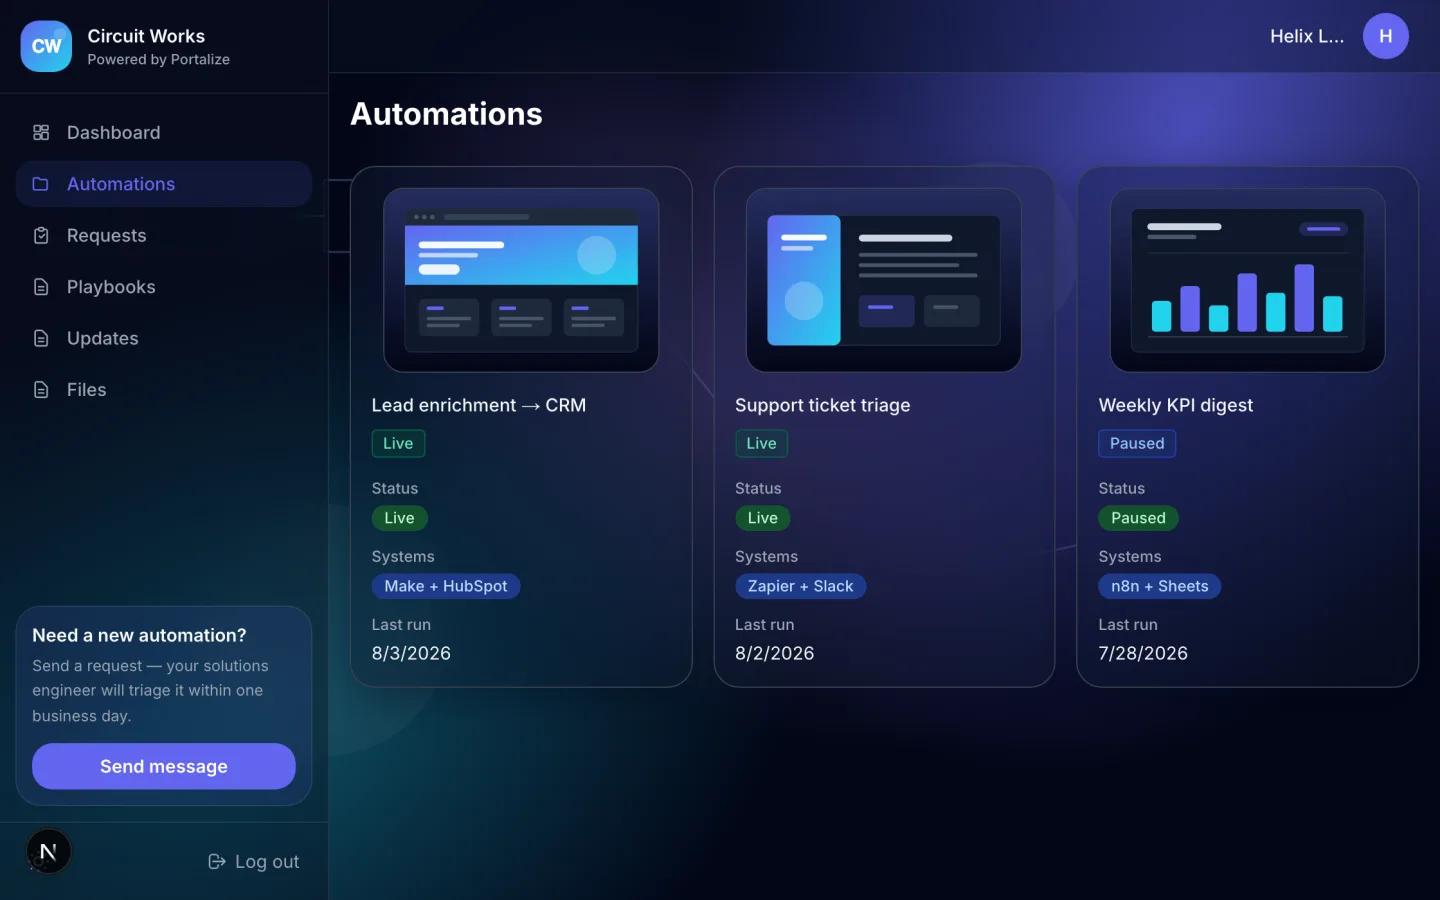1440x900 pixels.
Task: Click Need a new automation? heading
Action: (139, 635)
